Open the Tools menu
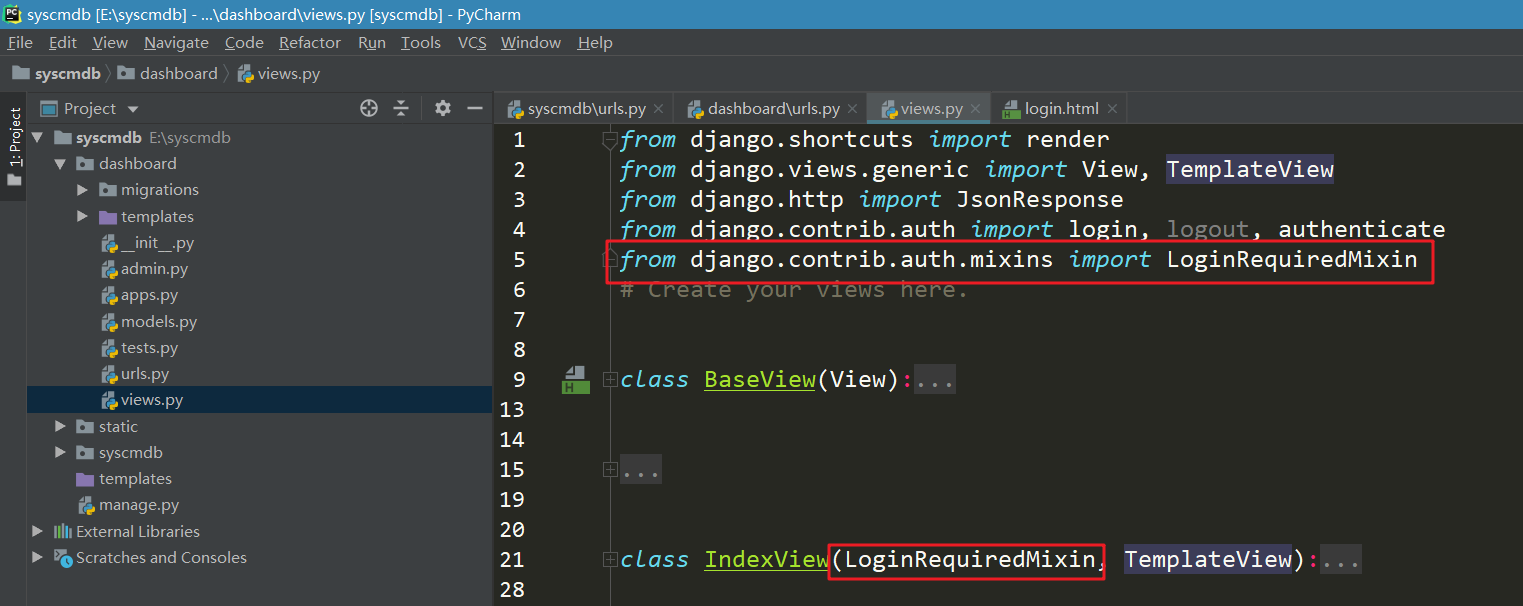Screen dimensions: 1523x606 tap(421, 42)
